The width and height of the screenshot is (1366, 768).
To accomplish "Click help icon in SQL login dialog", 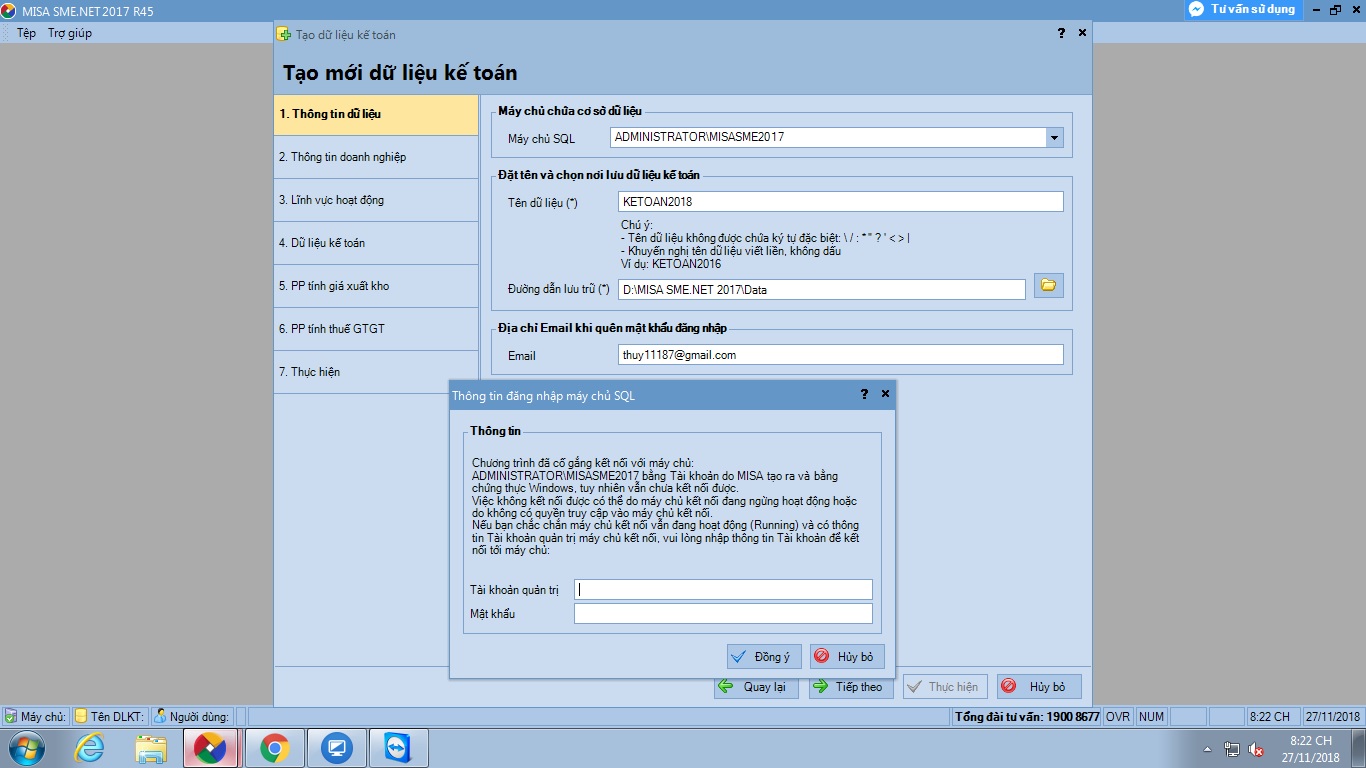I will (x=865, y=395).
